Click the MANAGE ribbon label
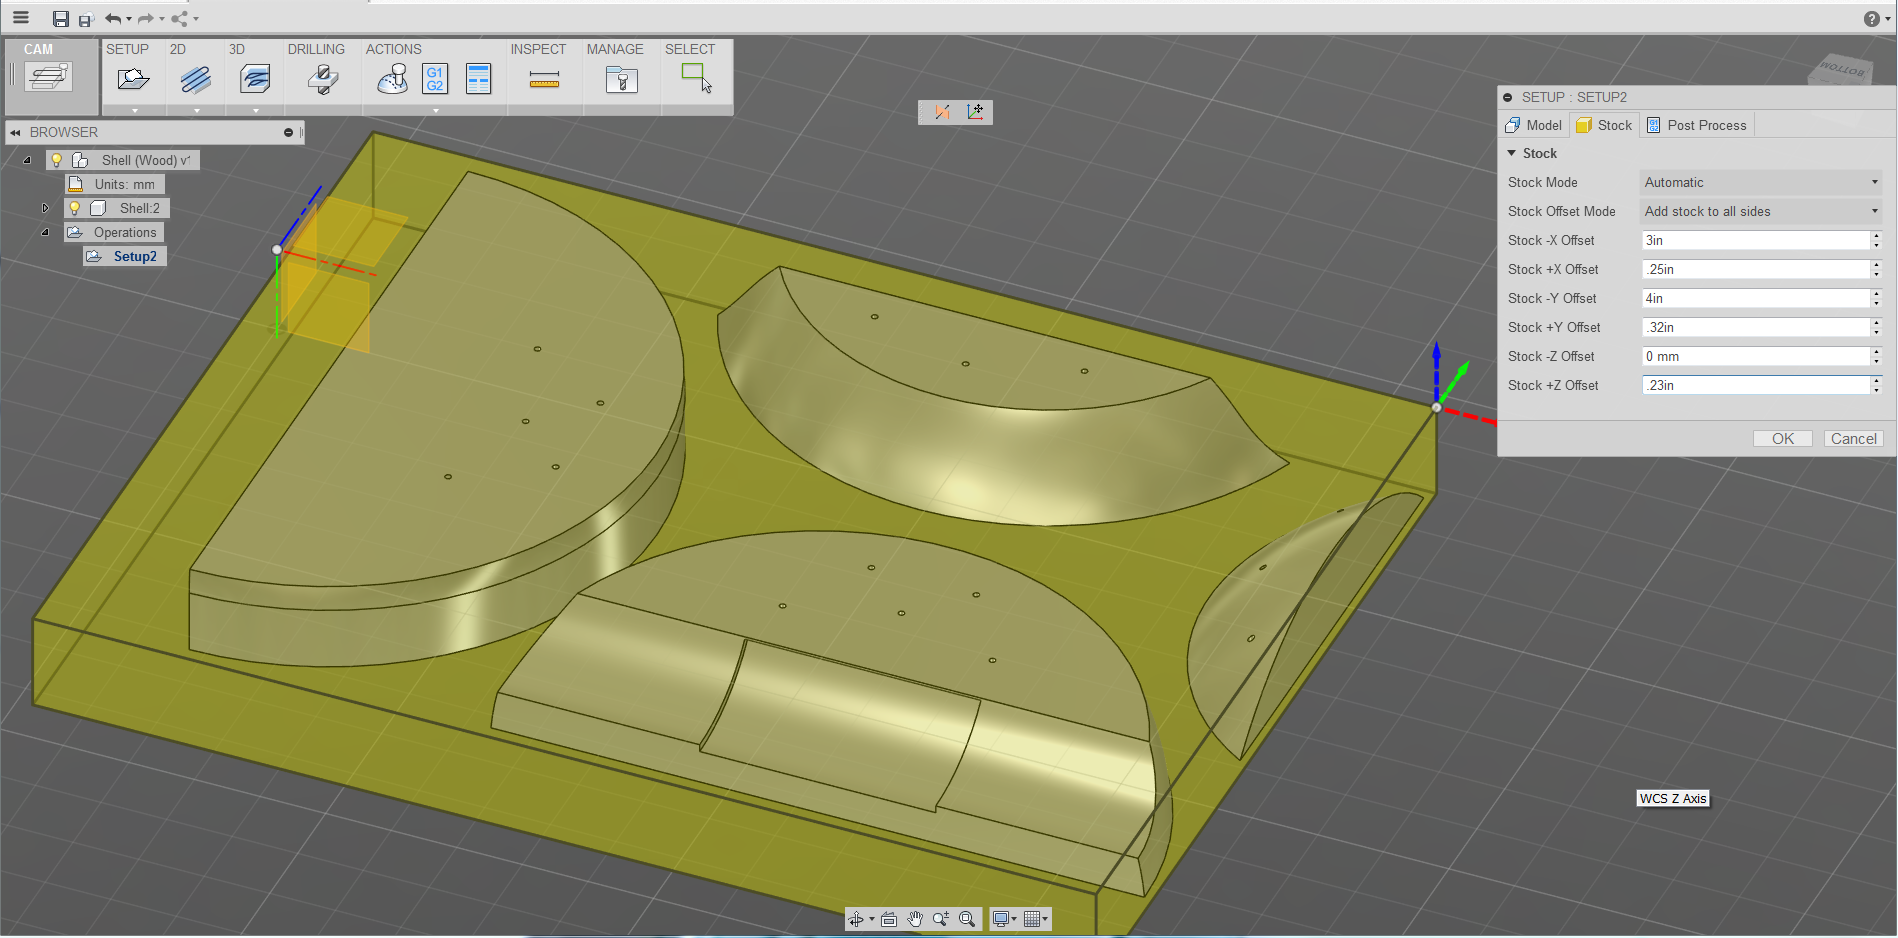The height and width of the screenshot is (938, 1898). point(615,49)
